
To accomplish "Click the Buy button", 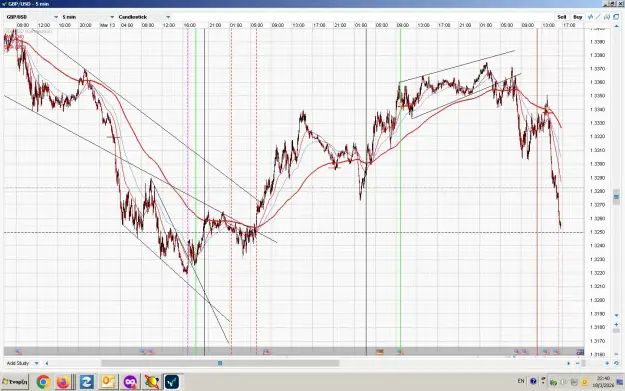I will (x=578, y=17).
